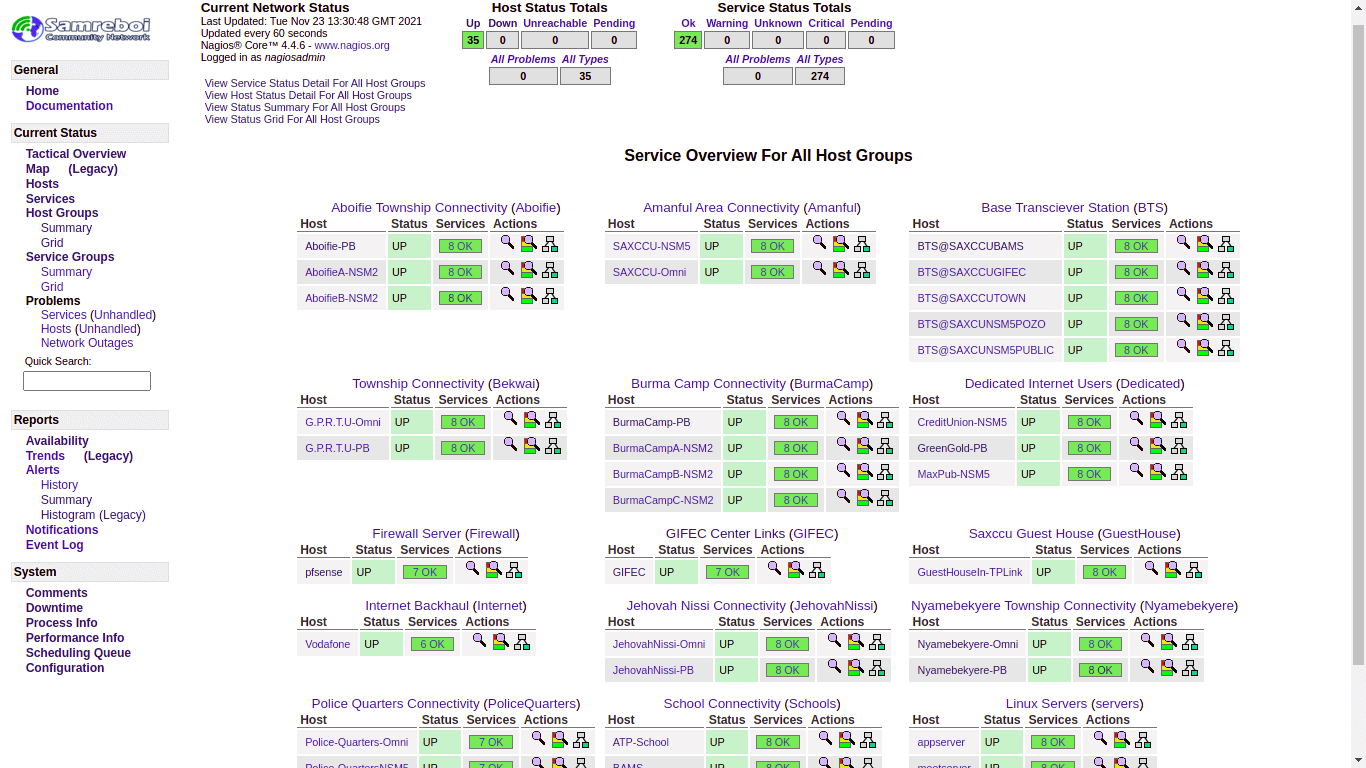Click the magnifier icon for Aboifie-PB host

(507, 243)
